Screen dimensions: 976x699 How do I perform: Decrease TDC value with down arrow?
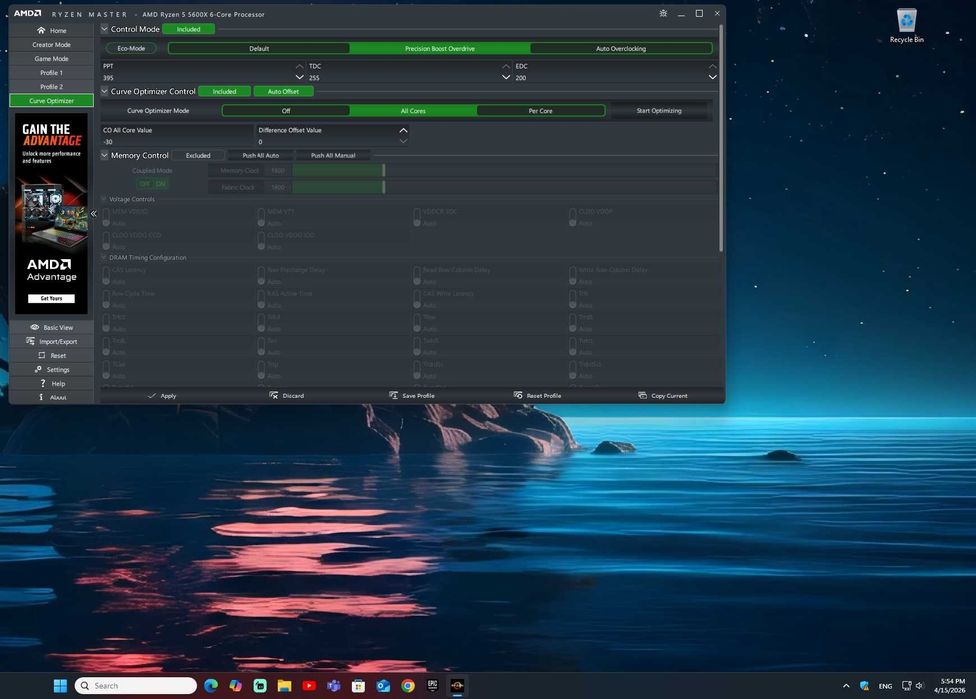tap(506, 77)
